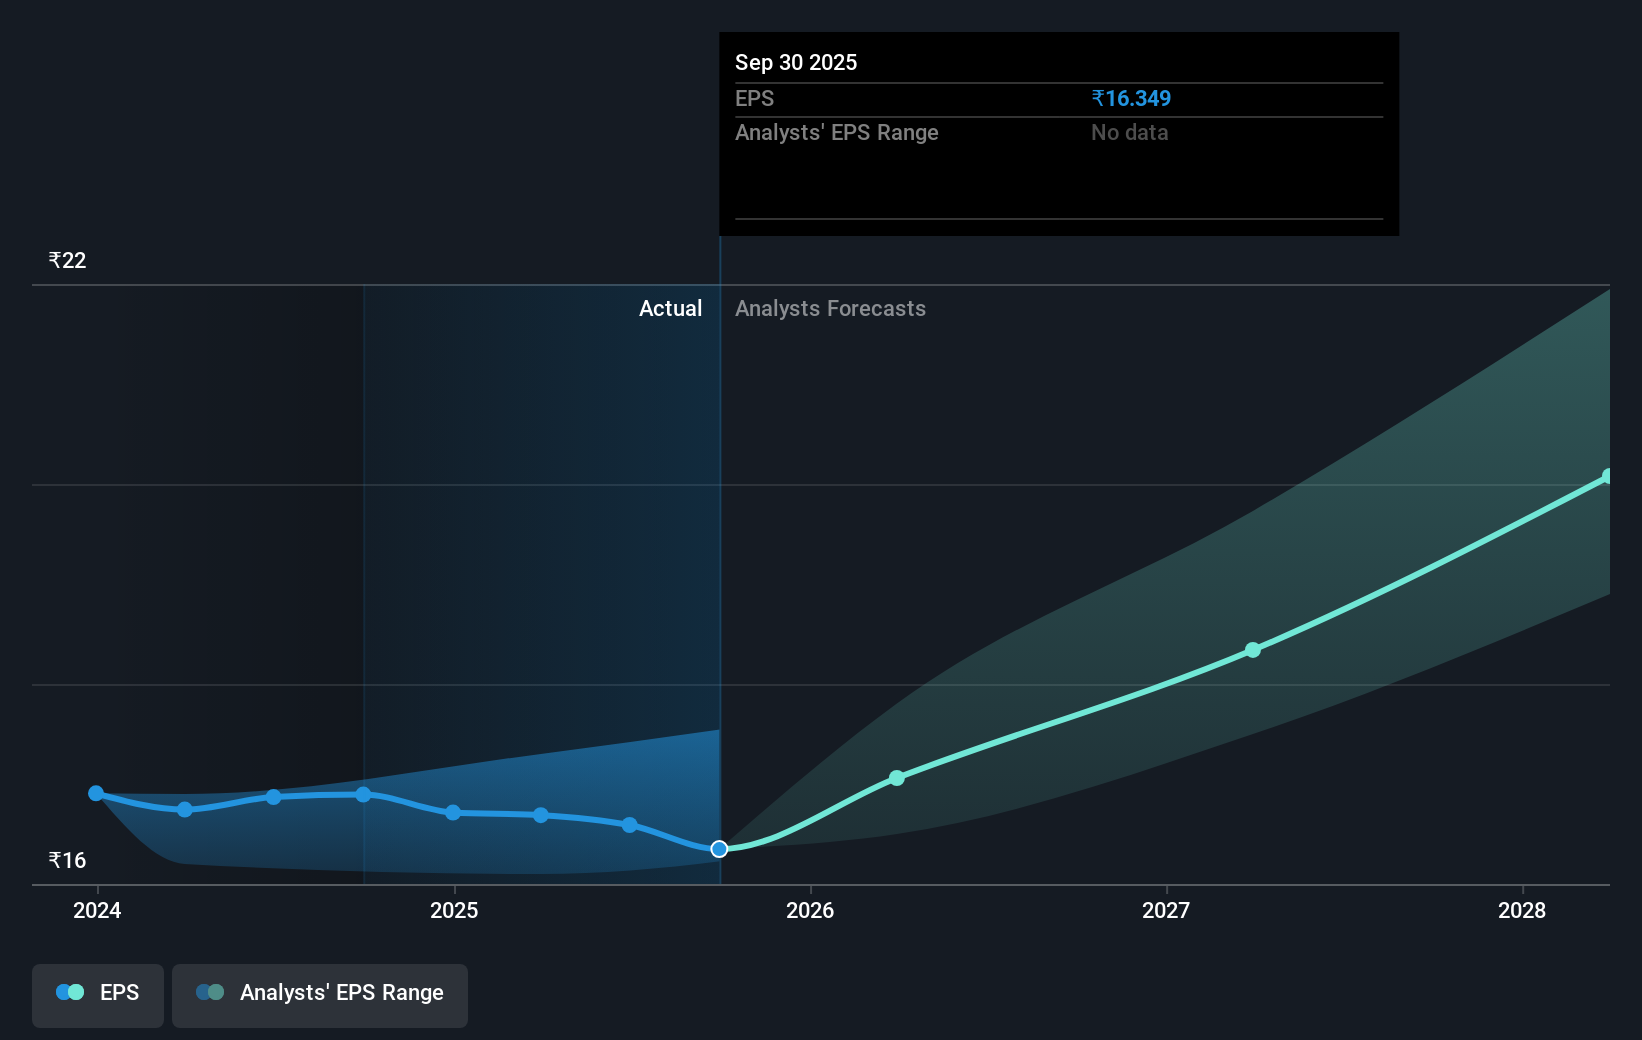
Task: Click the final forecast point past 2028
Action: tap(1608, 477)
